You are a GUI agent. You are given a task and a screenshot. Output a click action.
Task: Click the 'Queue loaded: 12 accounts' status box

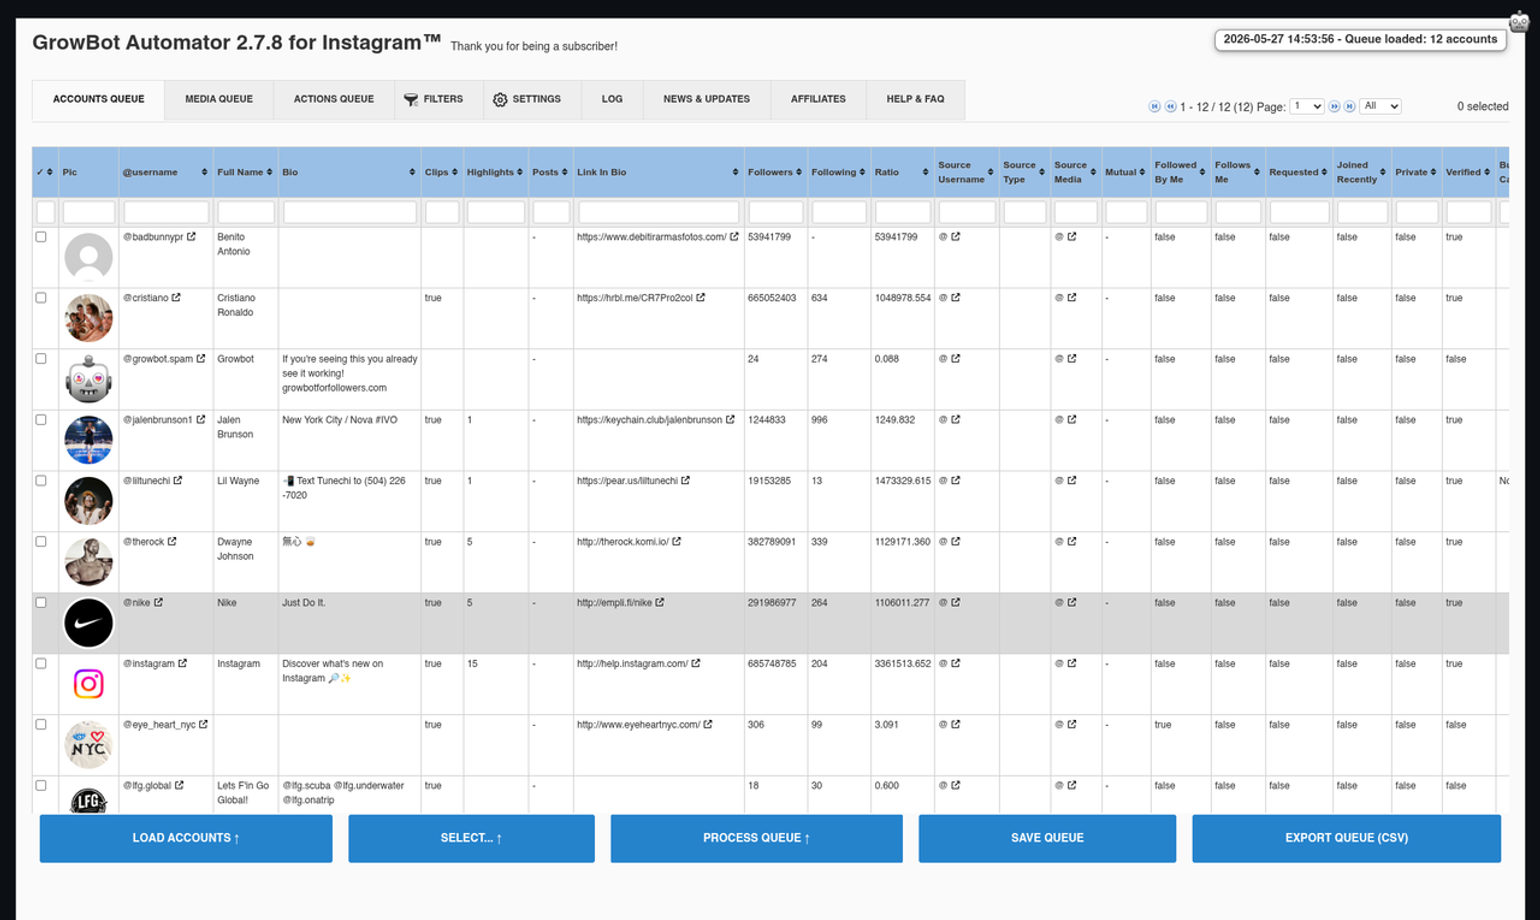[x=1360, y=39]
